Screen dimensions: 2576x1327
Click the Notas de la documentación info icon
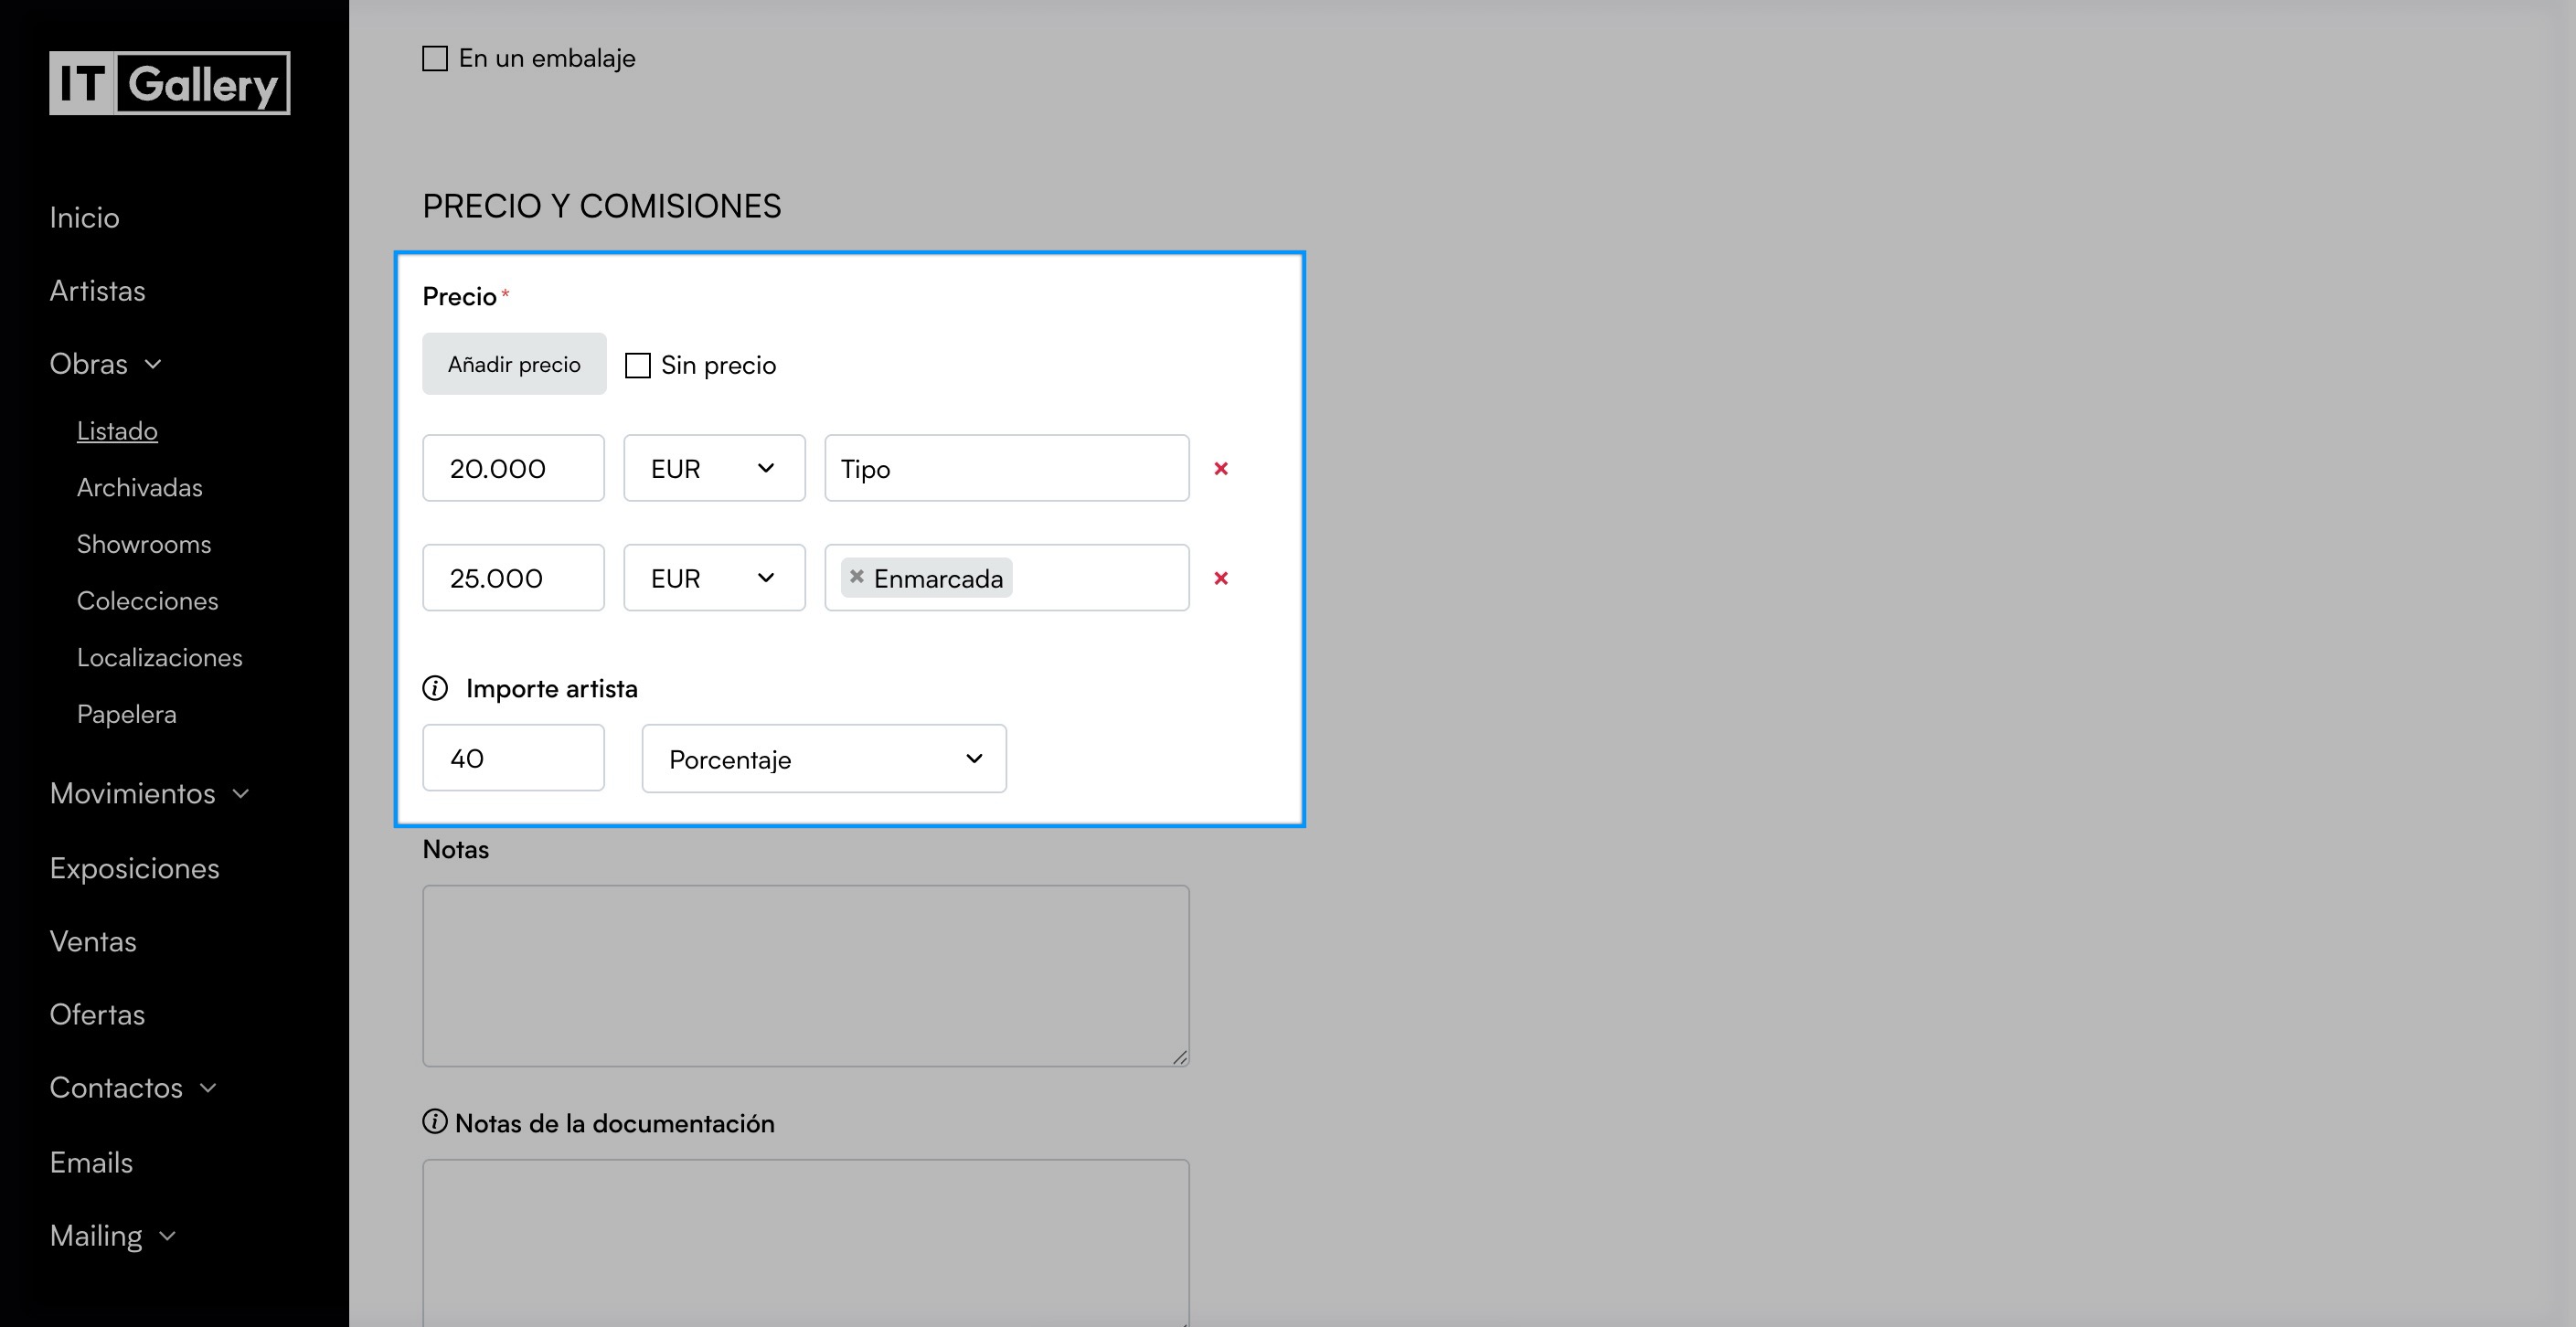[435, 1122]
